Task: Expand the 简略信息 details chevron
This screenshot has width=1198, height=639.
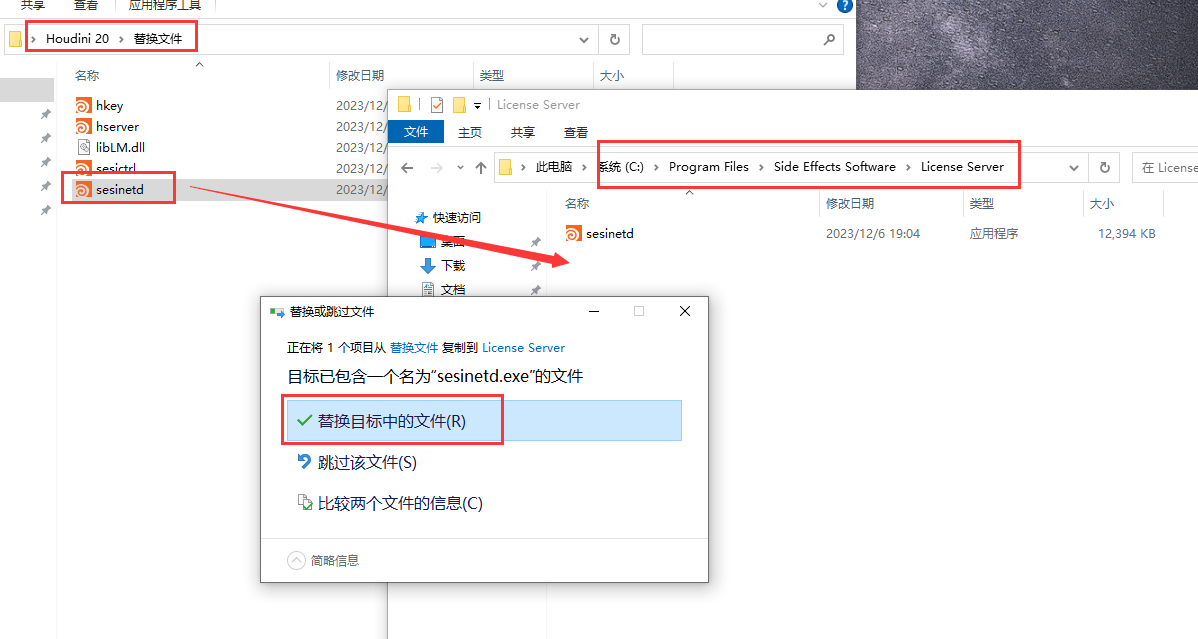Action: [x=296, y=561]
